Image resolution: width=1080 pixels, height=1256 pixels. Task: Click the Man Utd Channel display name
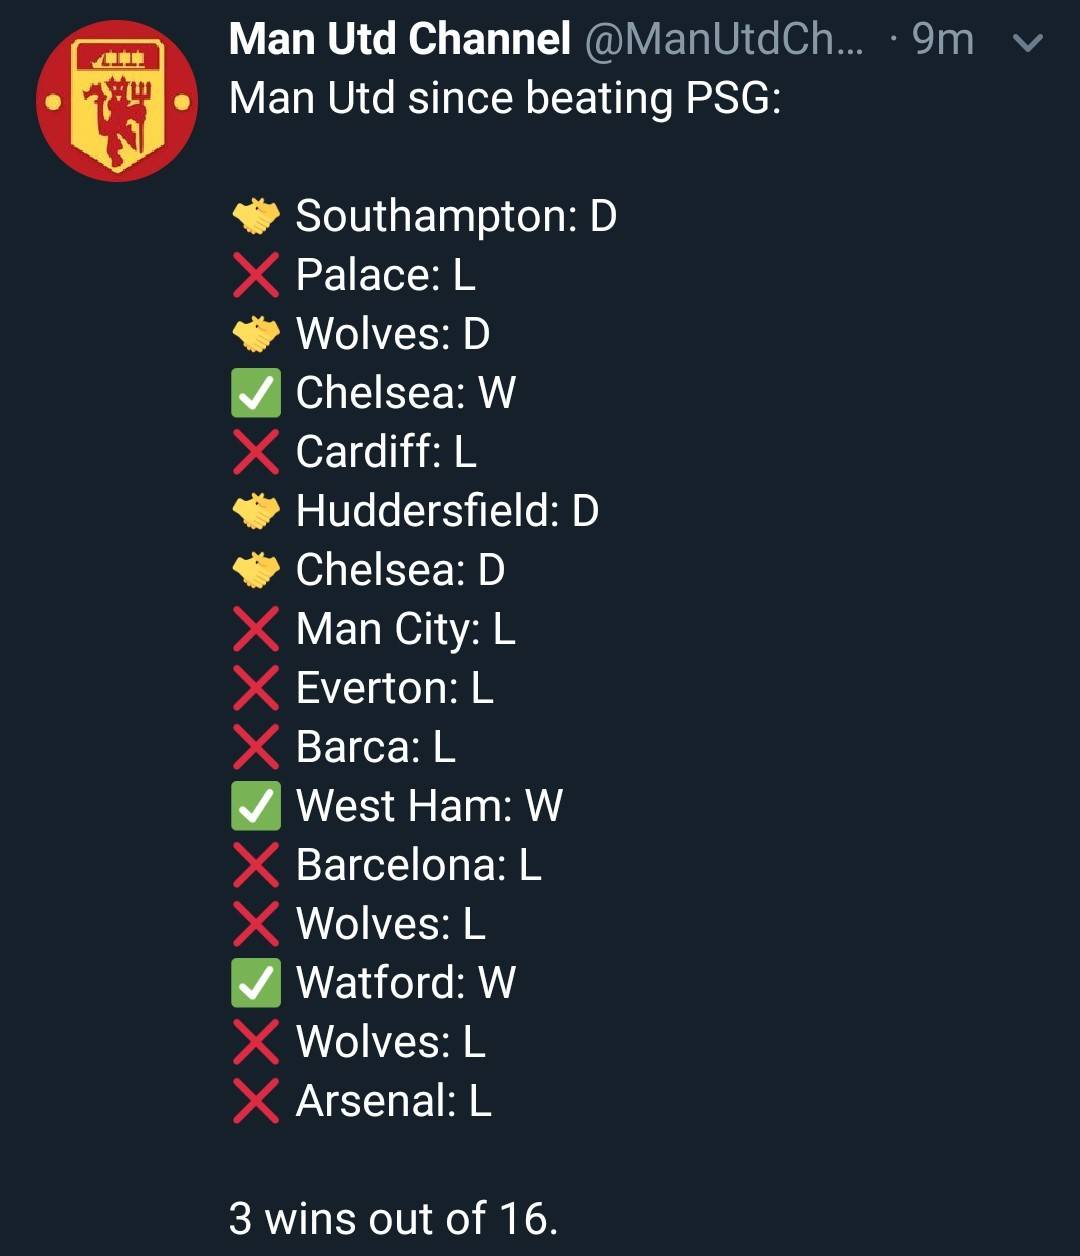click(x=400, y=40)
